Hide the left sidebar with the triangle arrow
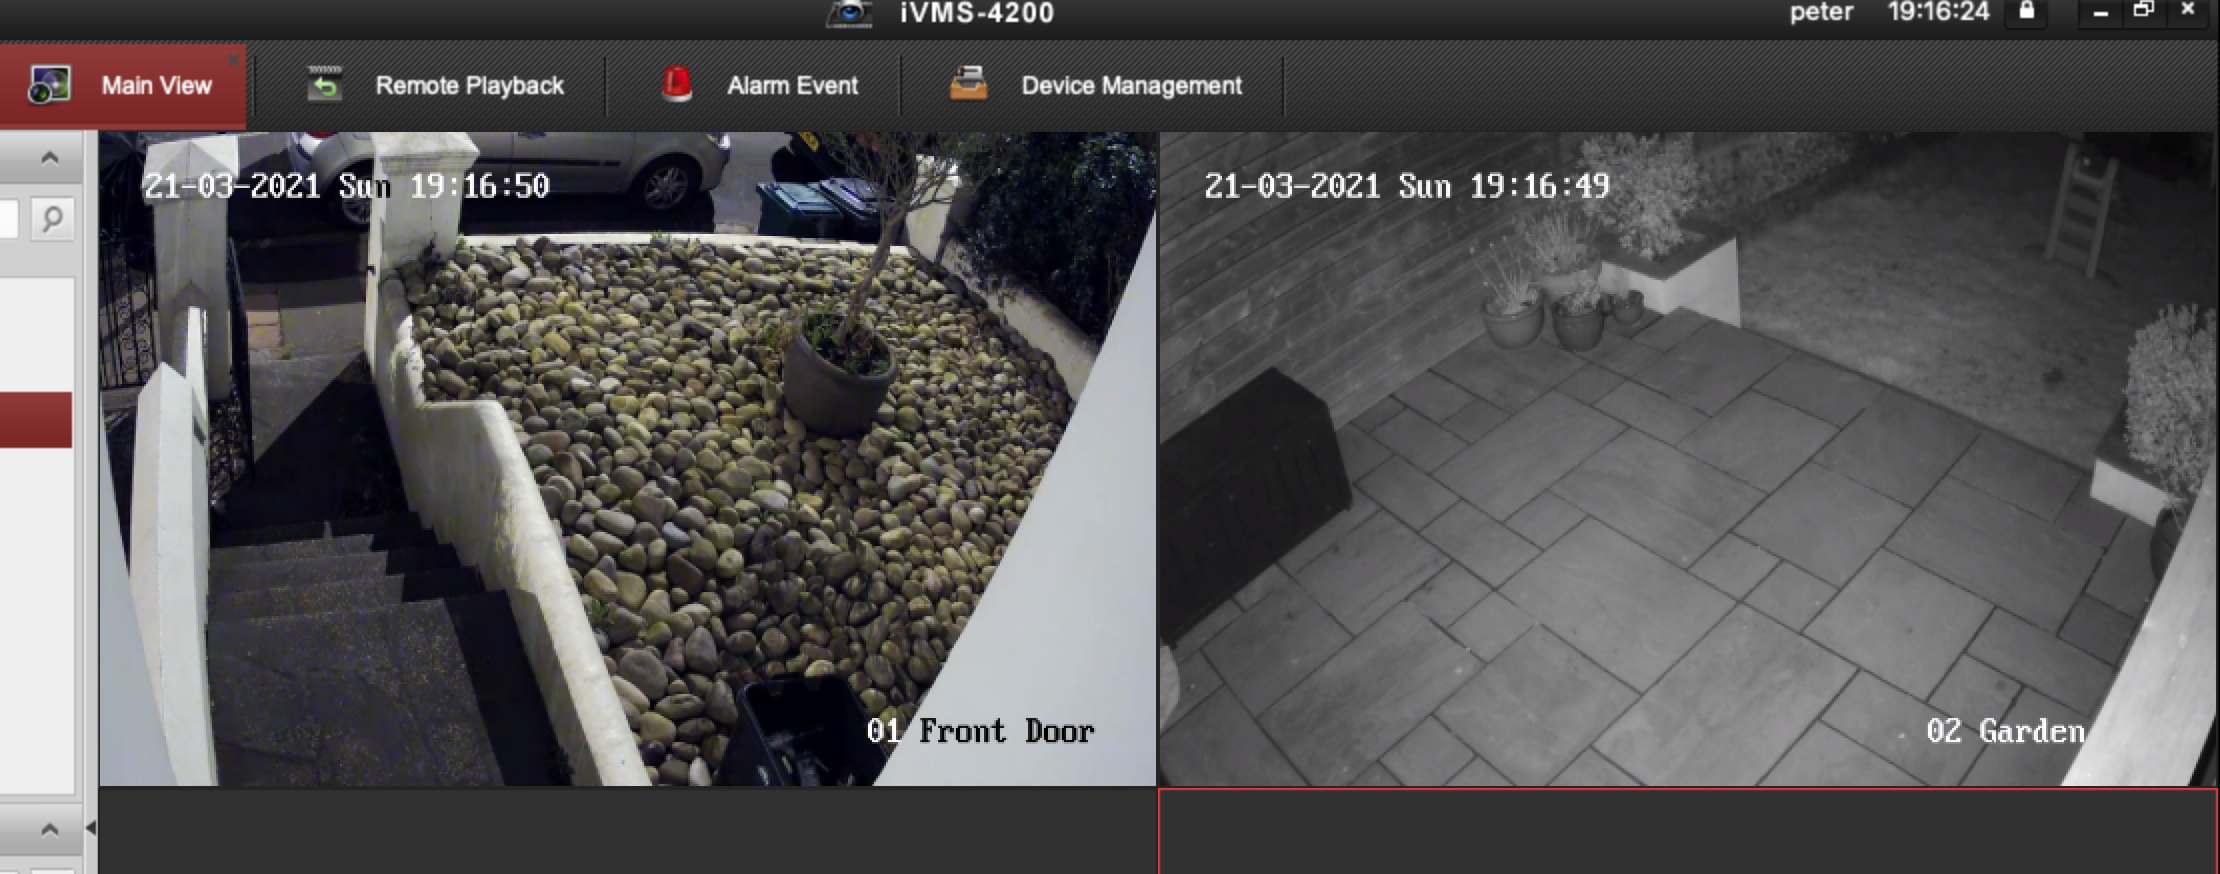This screenshot has width=2220, height=874. point(91,828)
